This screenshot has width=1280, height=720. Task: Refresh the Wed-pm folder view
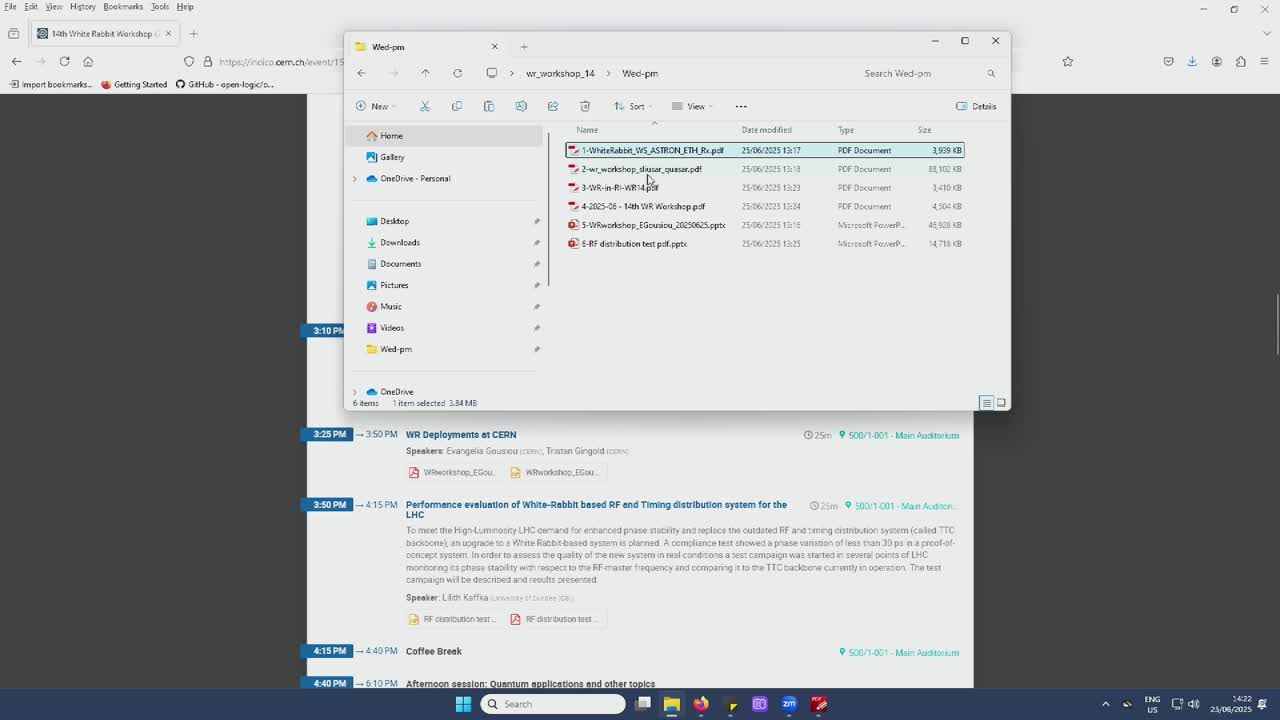point(457,73)
